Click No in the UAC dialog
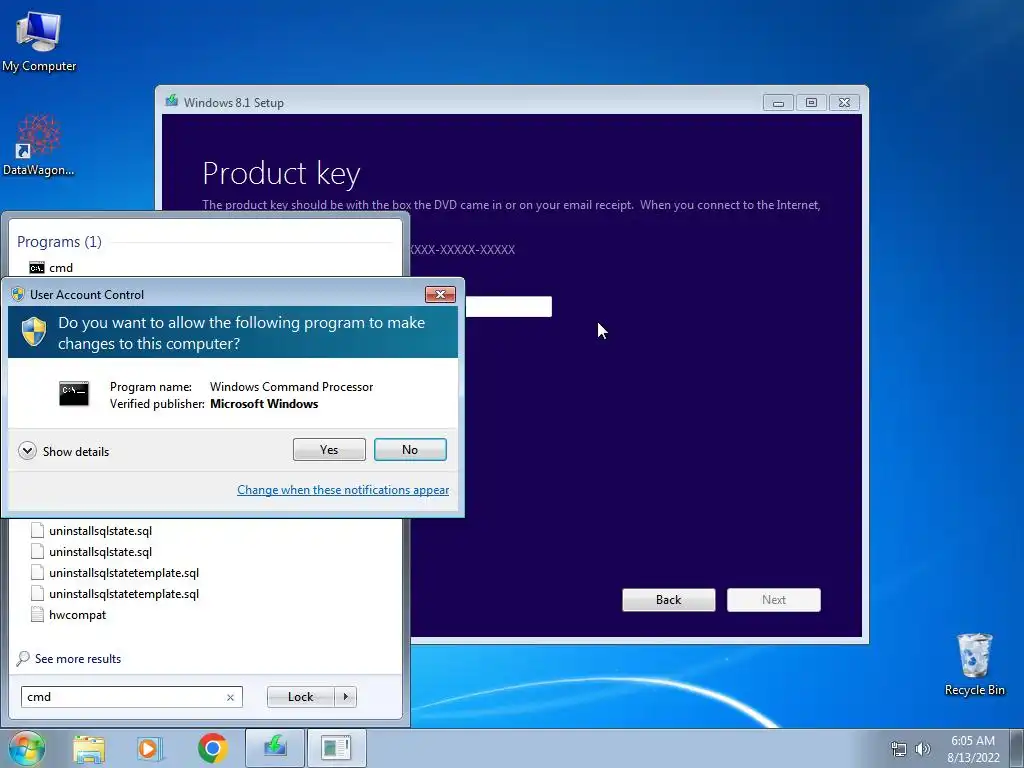The image size is (1024, 768). tap(410, 449)
